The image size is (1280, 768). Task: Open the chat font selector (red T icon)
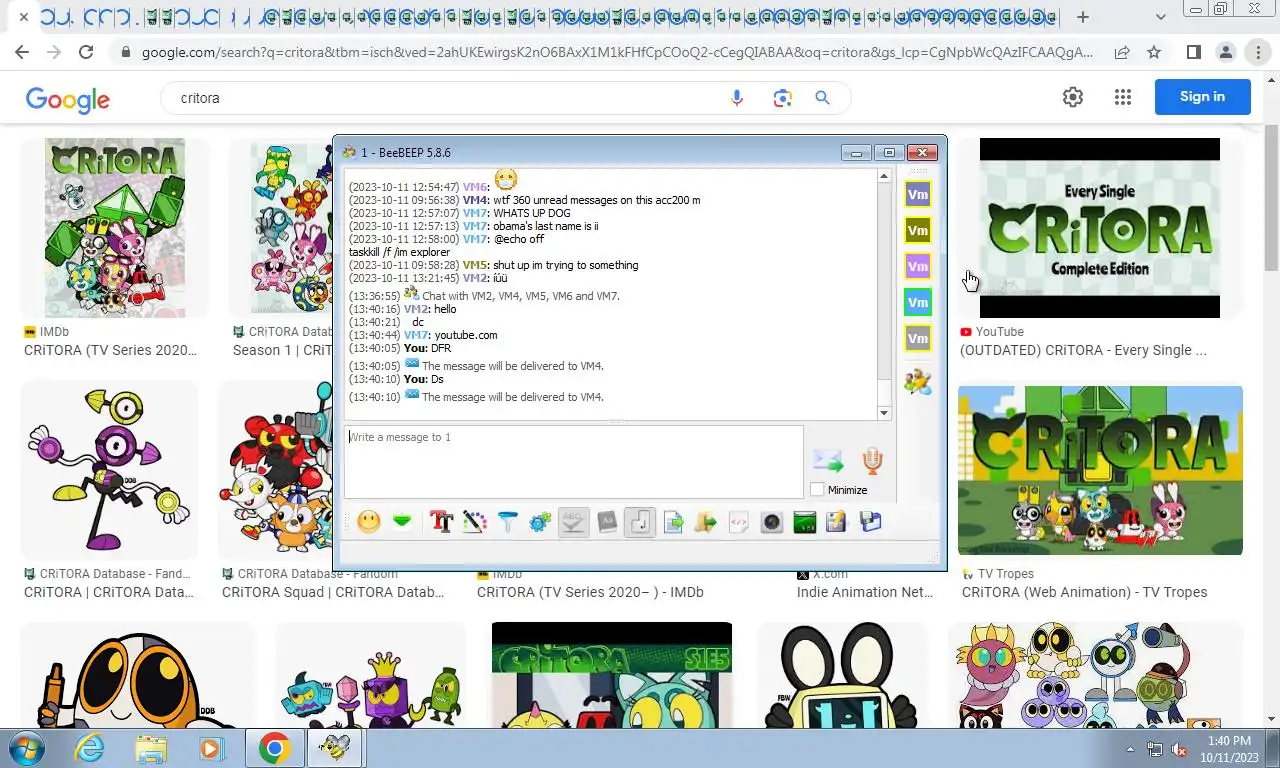(441, 522)
